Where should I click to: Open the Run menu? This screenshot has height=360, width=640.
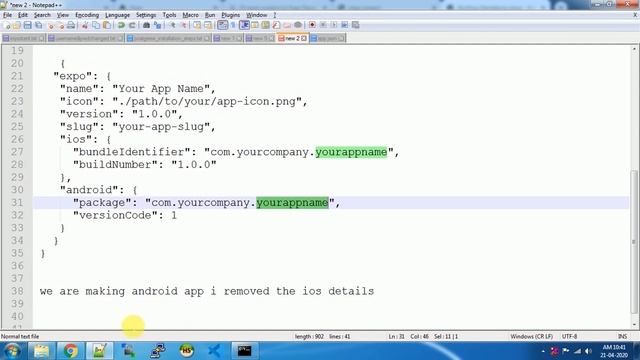tap(210, 15)
